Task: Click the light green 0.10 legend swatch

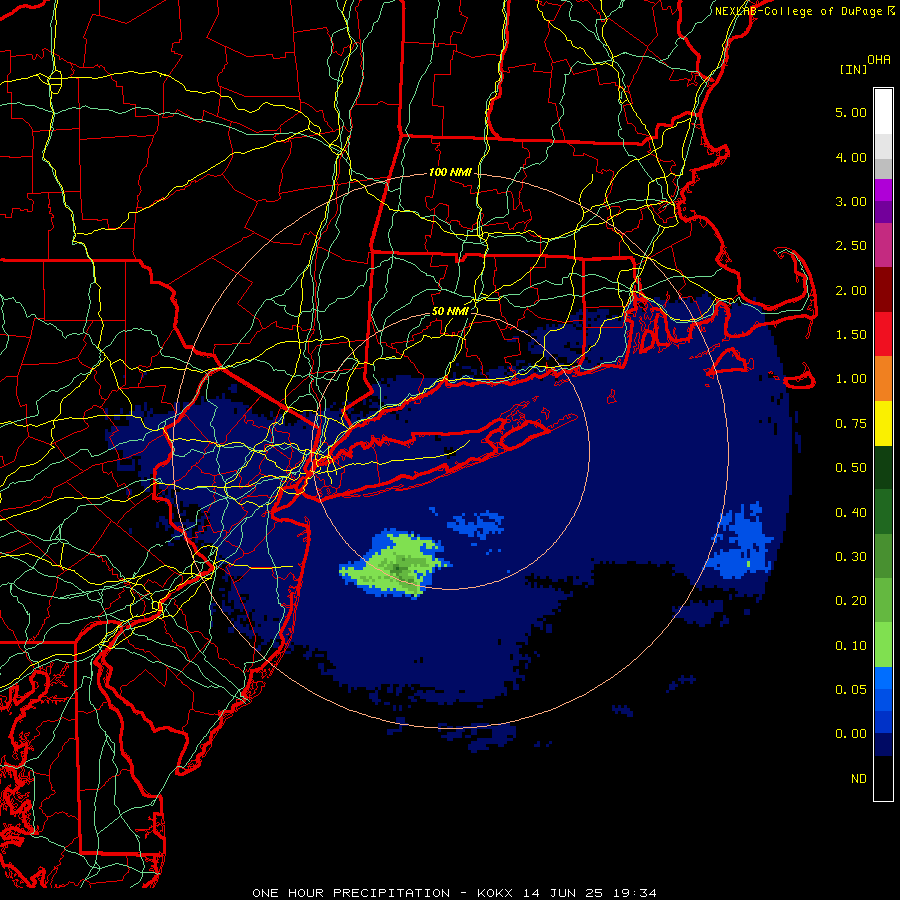Action: point(883,645)
